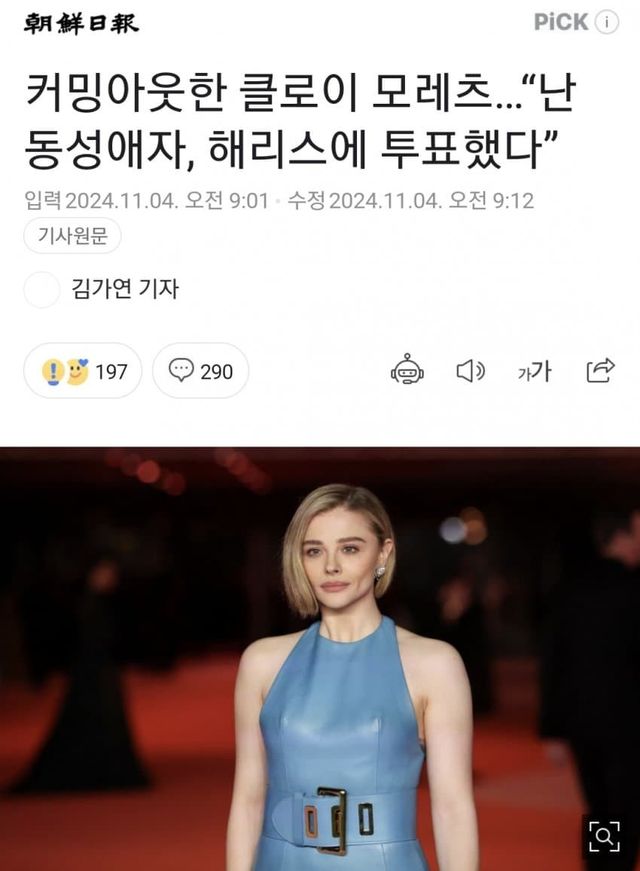Open the Chosun Ilbo newspaper logo

pos(81,24)
